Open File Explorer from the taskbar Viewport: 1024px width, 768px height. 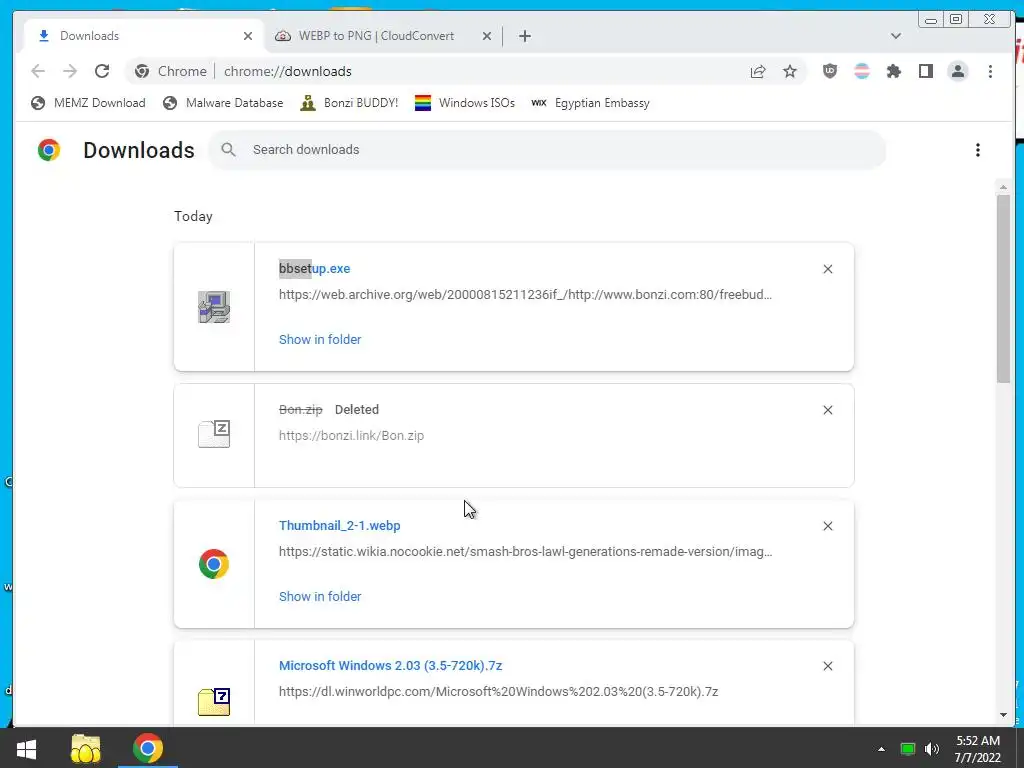pyautogui.click(x=86, y=748)
